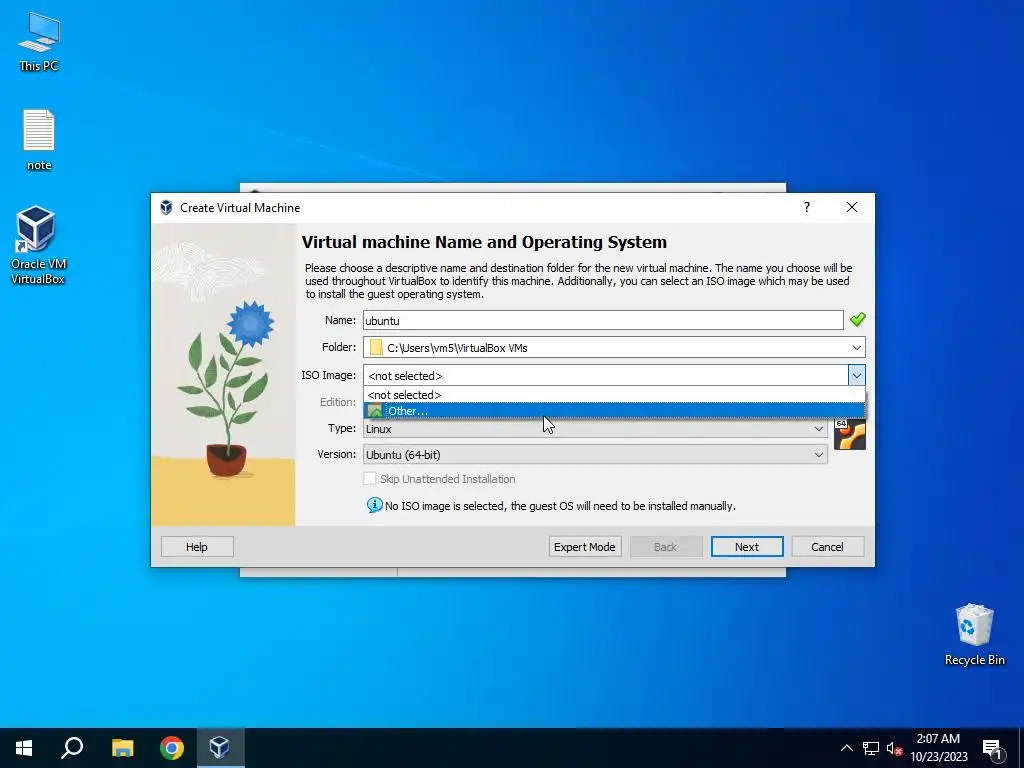Screen dimensions: 1024x768
Task: Switch to VirtualBox taskbar icon
Action: (x=219, y=748)
